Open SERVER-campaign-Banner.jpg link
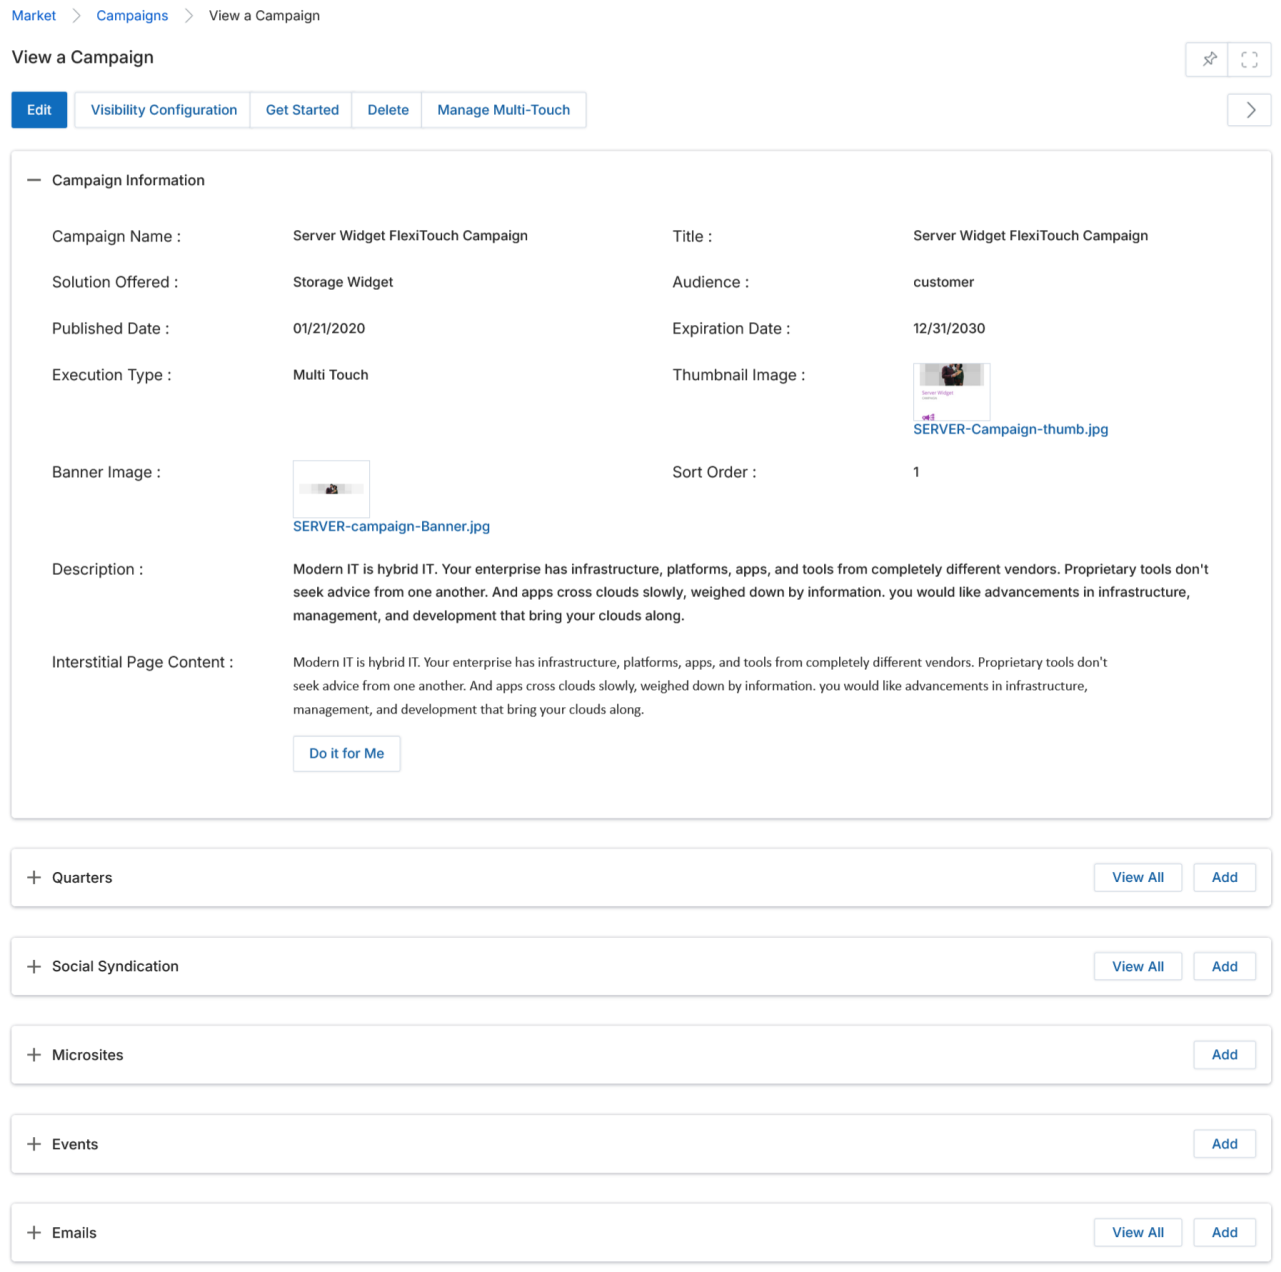 click(391, 526)
